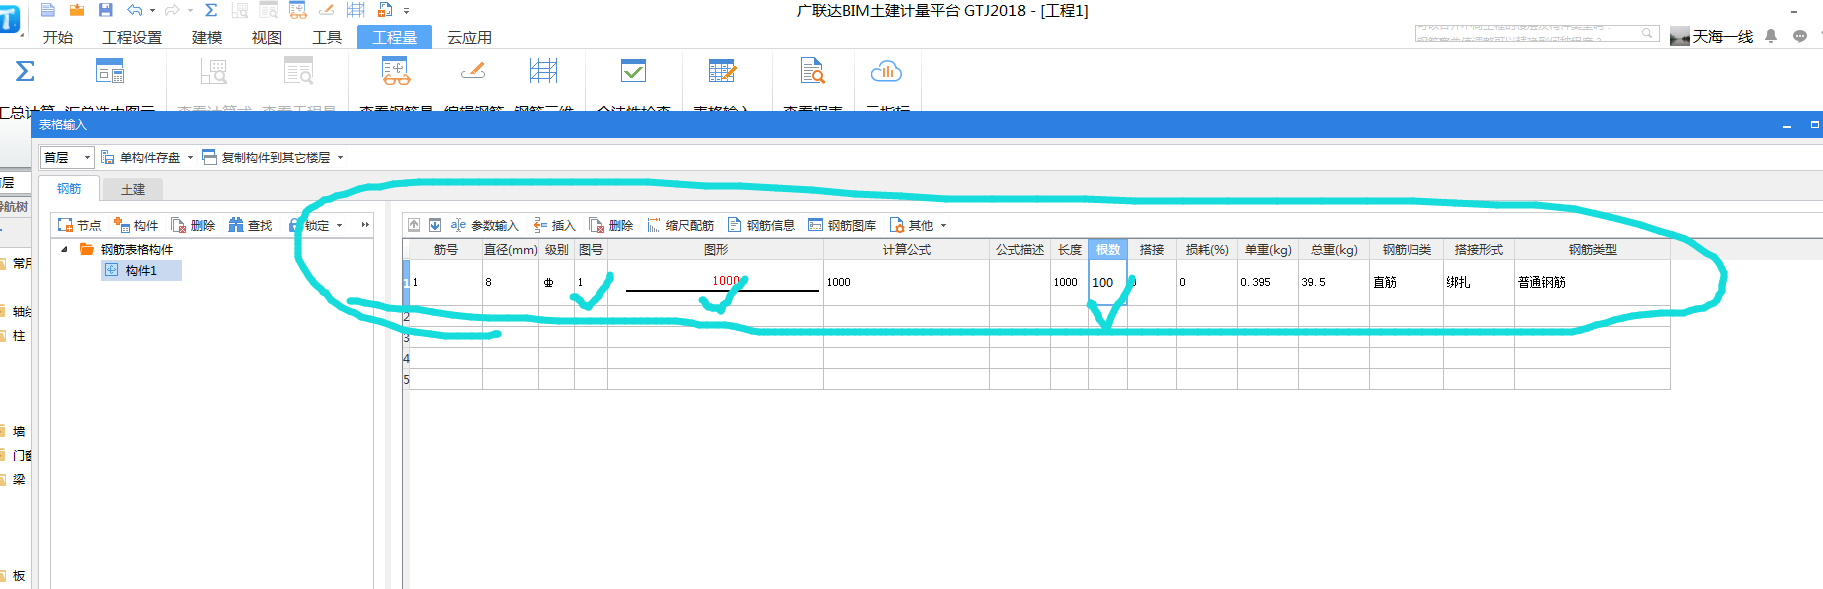Viewport: 1823px width, 589px height.
Task: Click the 根数 cell containing 100
Action: (x=1108, y=282)
